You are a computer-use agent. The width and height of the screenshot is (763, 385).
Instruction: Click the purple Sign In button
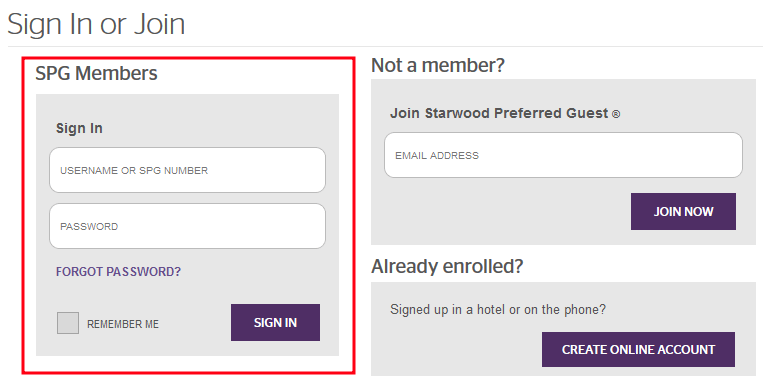(x=275, y=322)
